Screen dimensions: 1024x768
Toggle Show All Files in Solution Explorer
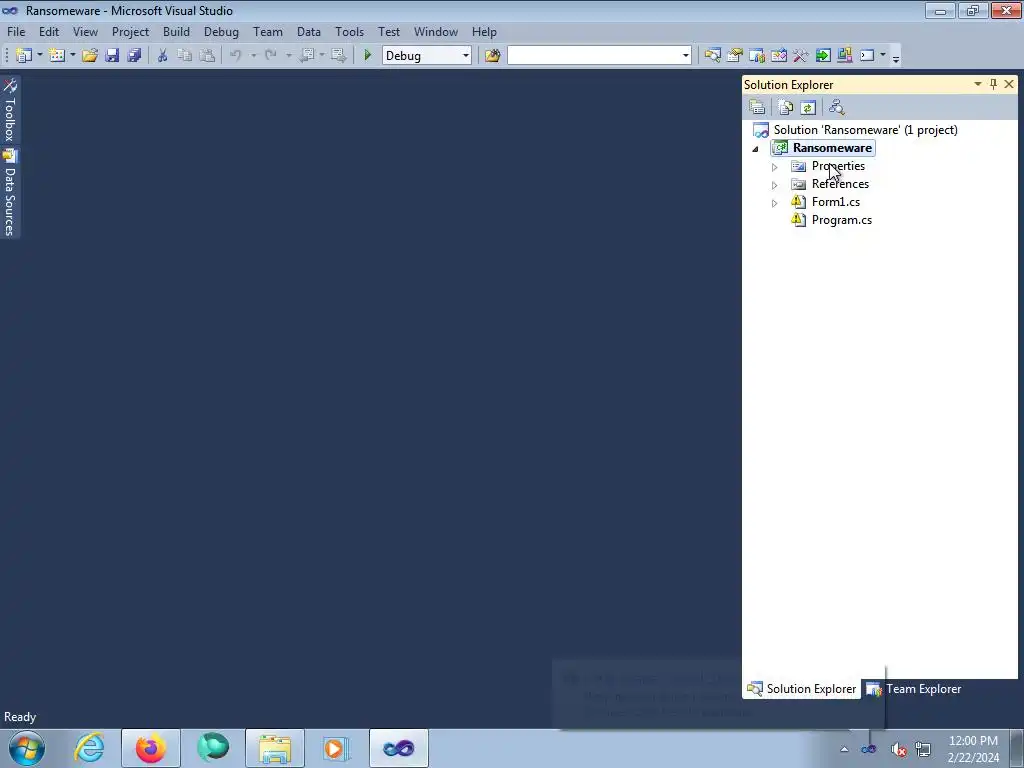[x=786, y=107]
